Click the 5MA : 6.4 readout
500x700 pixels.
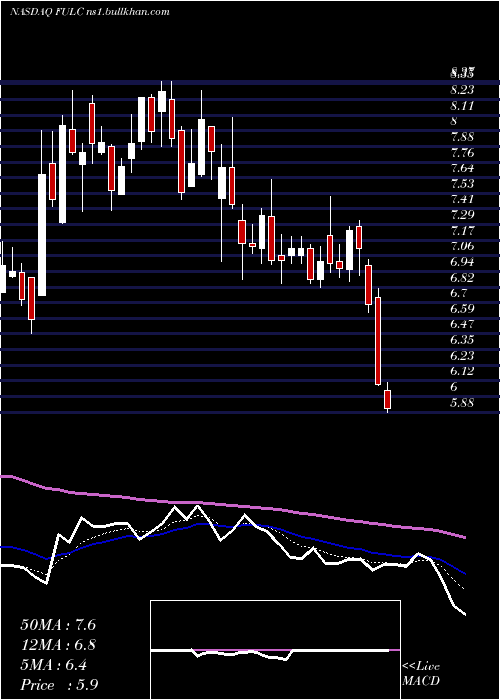click(x=54, y=665)
